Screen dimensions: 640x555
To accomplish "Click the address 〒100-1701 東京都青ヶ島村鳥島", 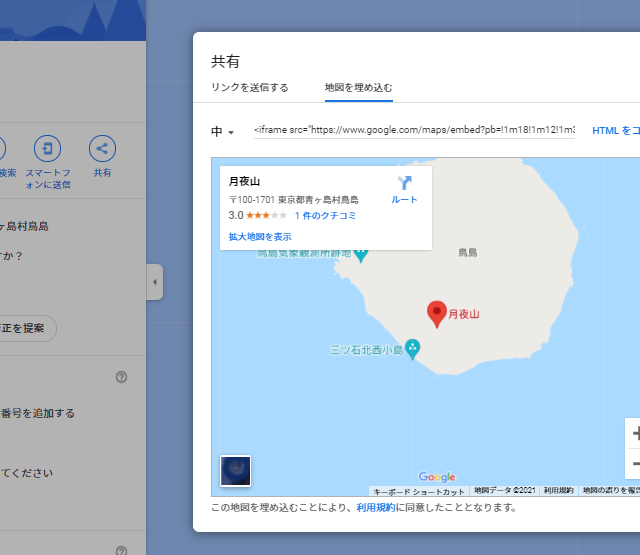I will click(x=293, y=200).
